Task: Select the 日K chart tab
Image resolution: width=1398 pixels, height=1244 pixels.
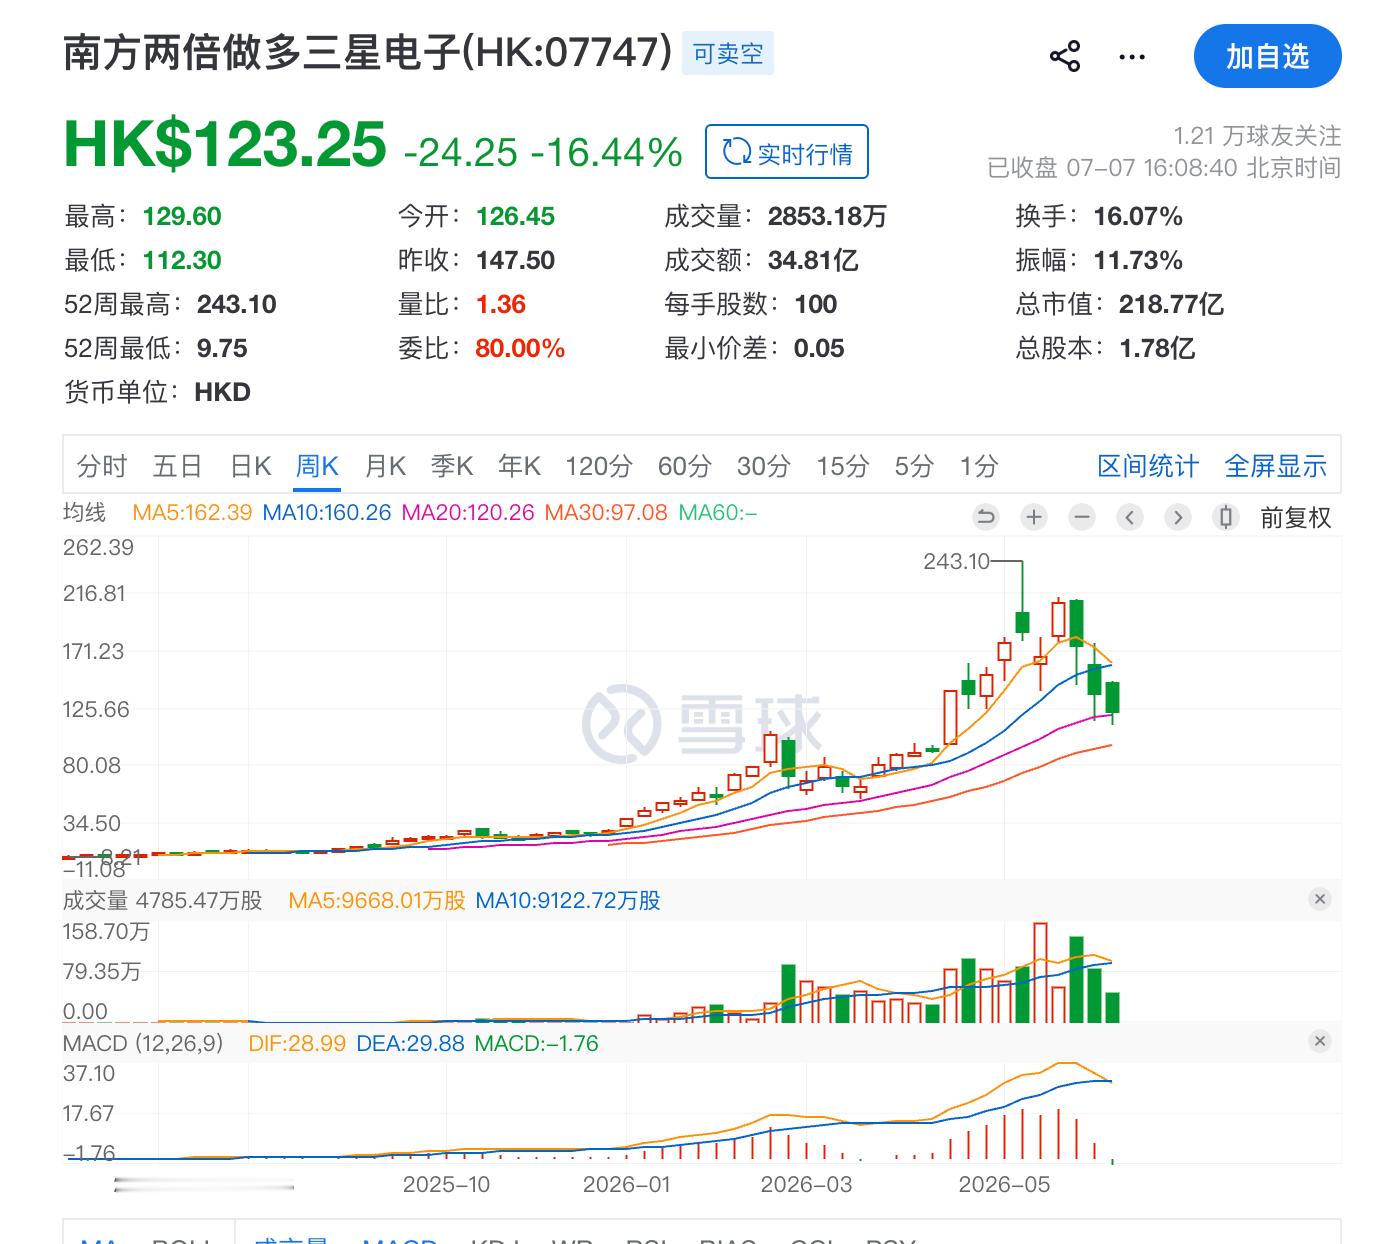Action: [x=251, y=466]
